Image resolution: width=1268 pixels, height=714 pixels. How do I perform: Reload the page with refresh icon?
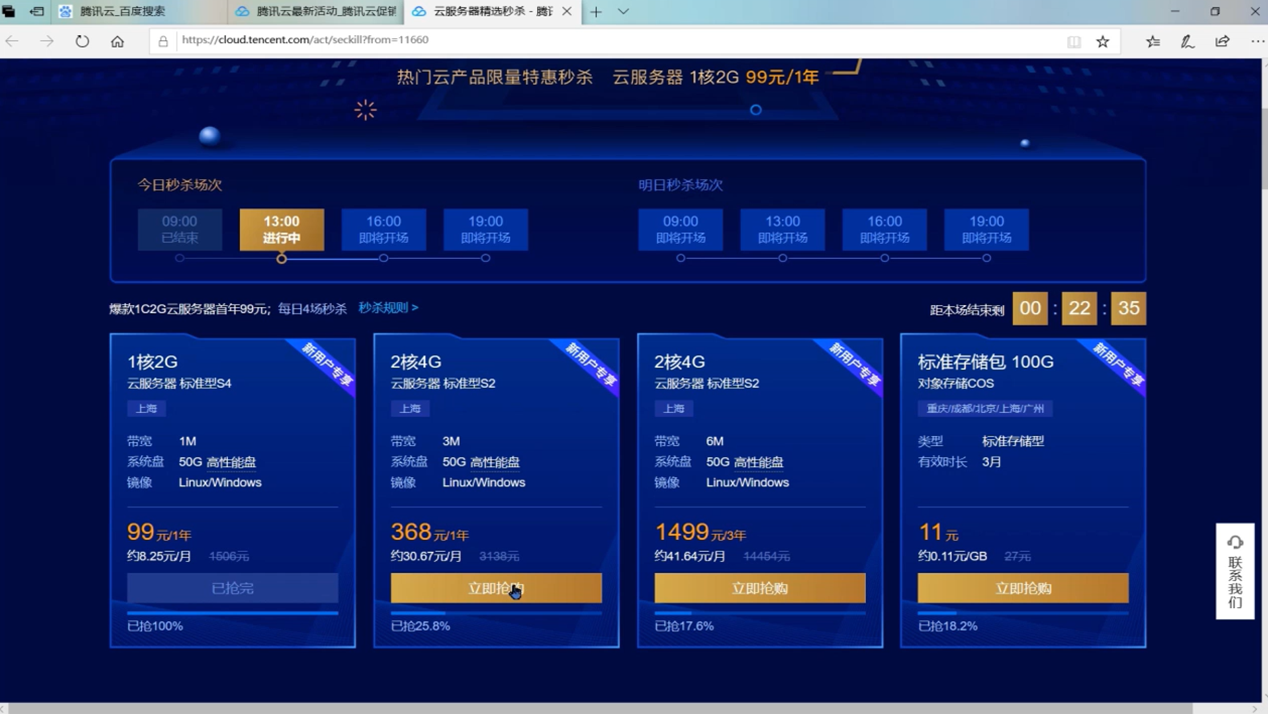coord(82,41)
